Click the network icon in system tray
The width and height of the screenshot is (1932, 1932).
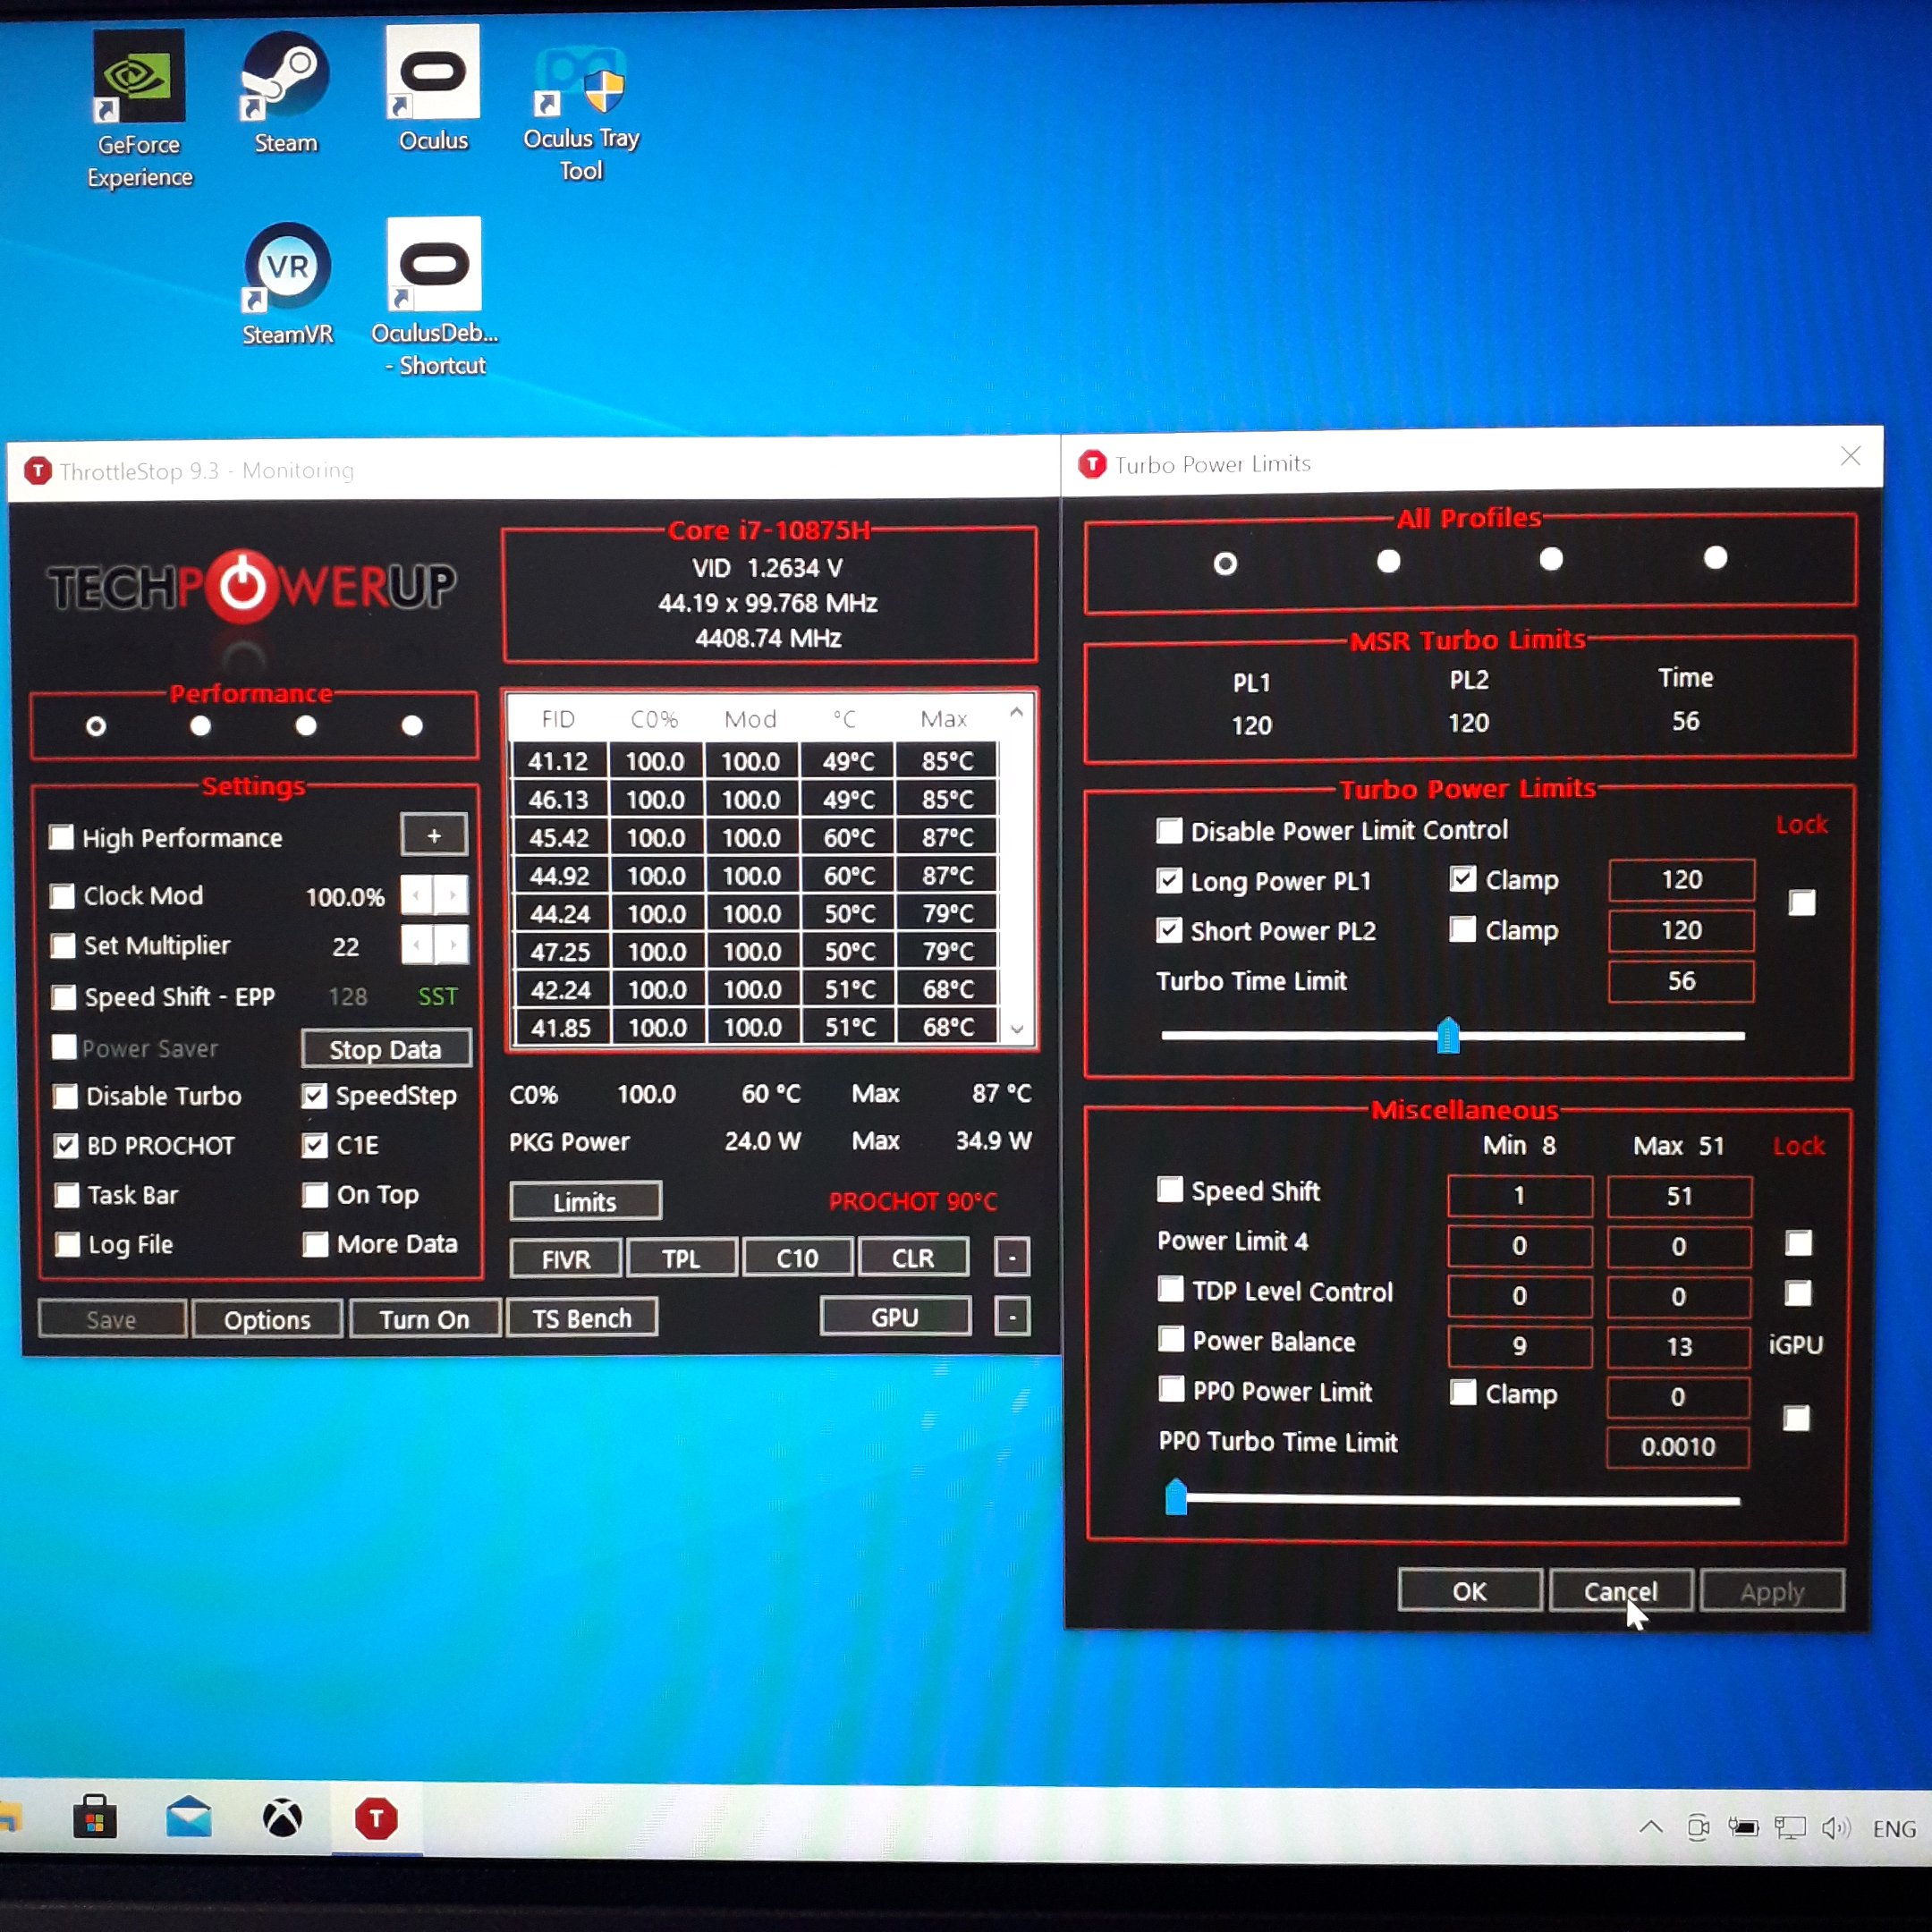[x=1789, y=1828]
